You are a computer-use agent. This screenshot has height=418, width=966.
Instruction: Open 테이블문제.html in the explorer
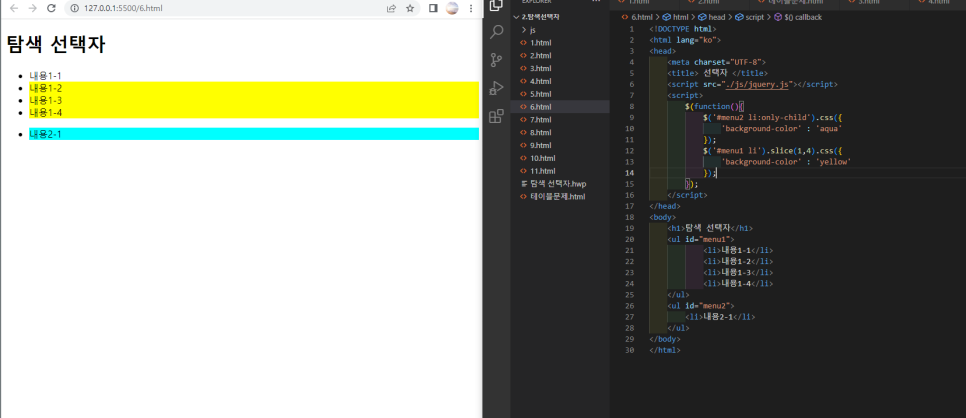(x=560, y=196)
